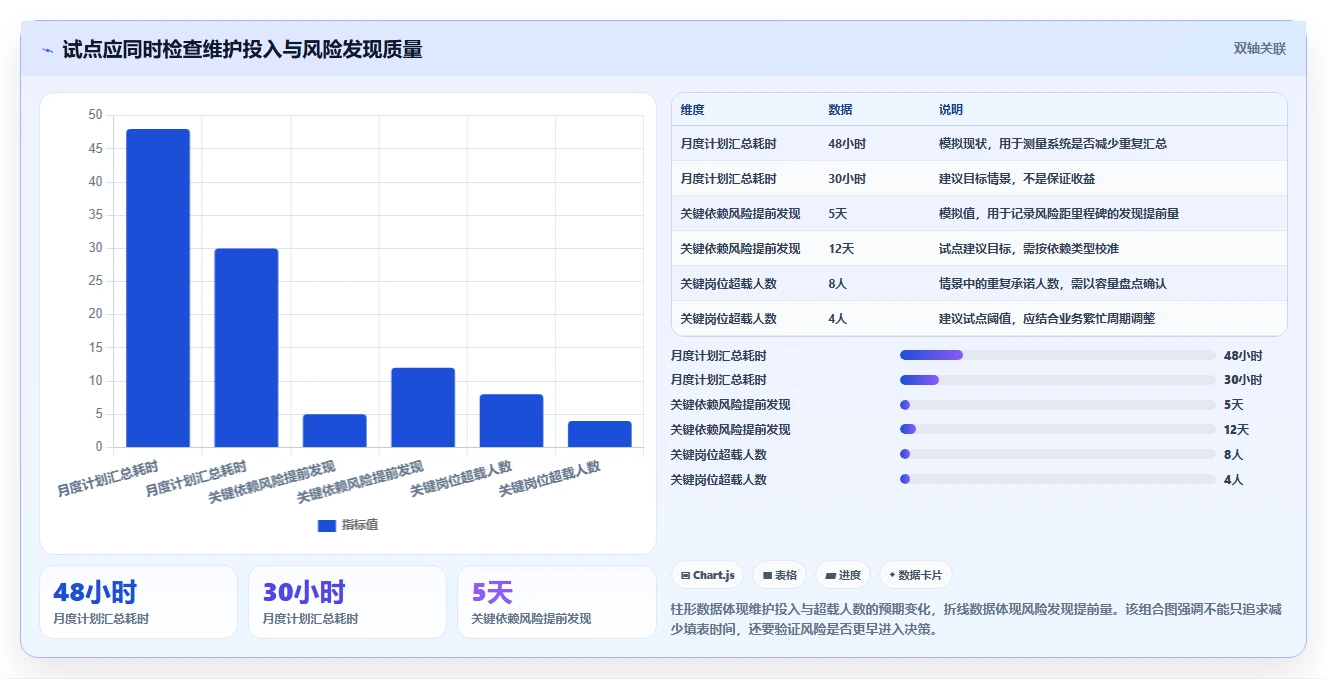
Task: Click the description starting 模拟现状
Action: pos(1053,144)
